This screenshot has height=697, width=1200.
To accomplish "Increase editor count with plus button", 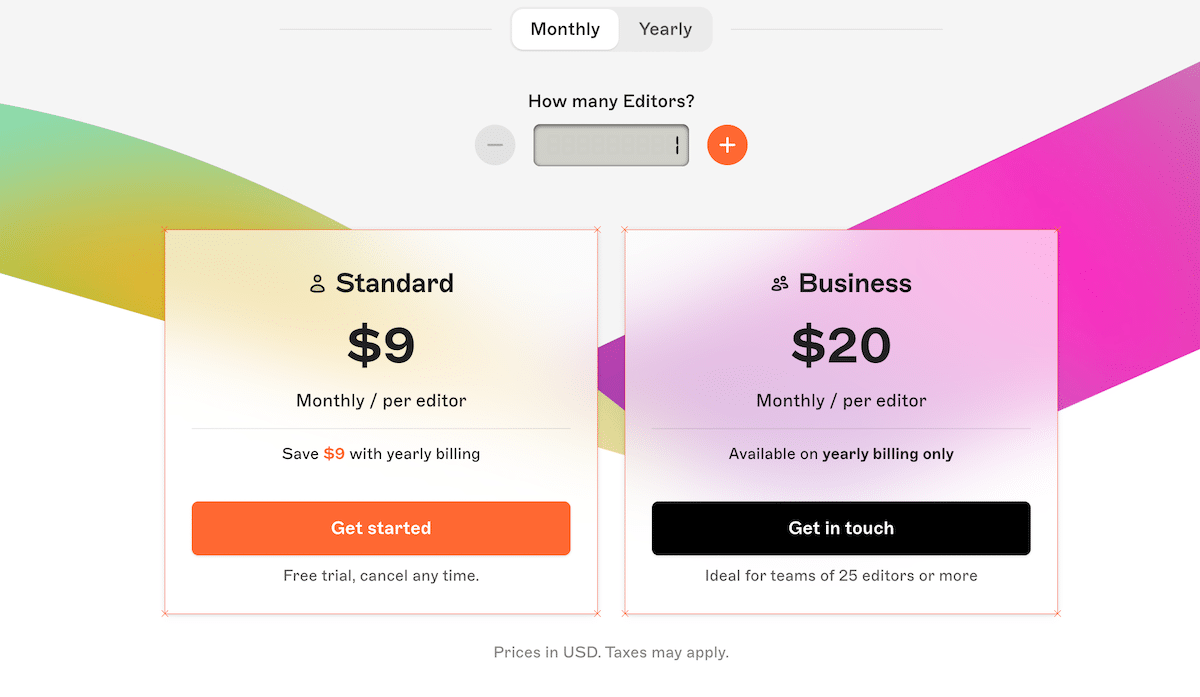I will [727, 145].
